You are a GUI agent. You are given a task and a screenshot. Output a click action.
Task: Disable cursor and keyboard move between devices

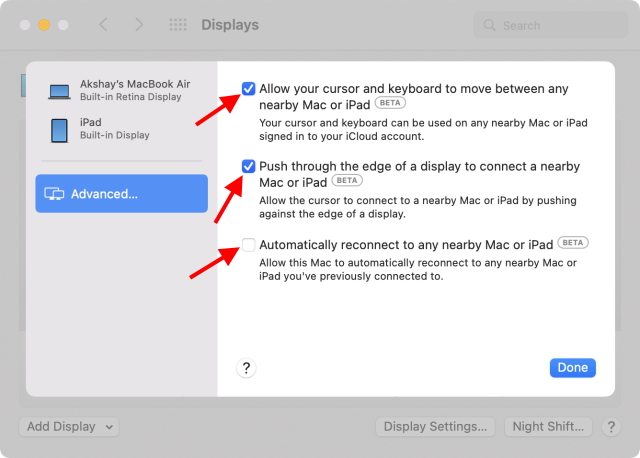tap(248, 89)
